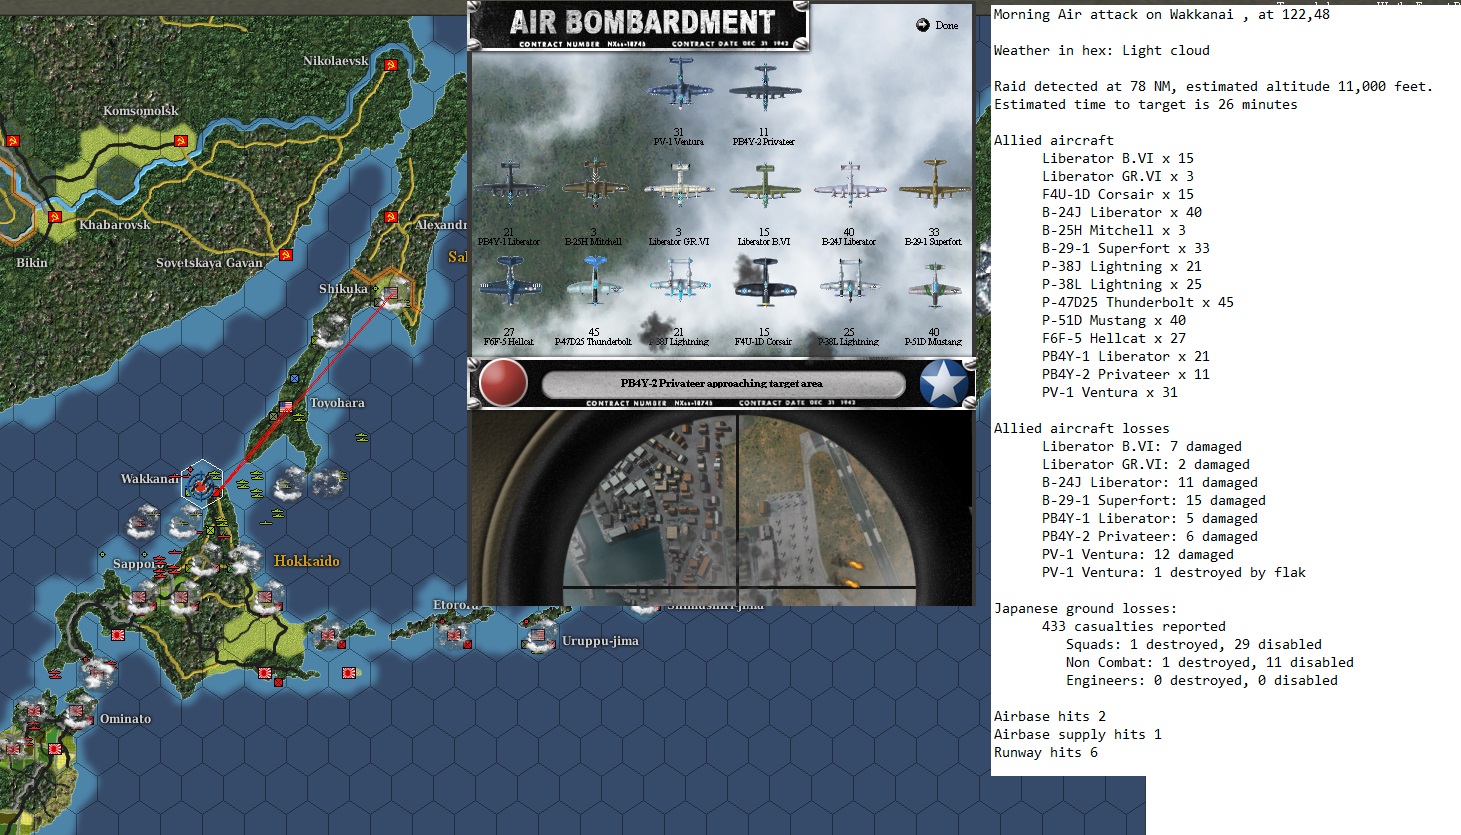Click the "433 casualties reported" line
The image size is (1461, 835).
[1134, 627]
